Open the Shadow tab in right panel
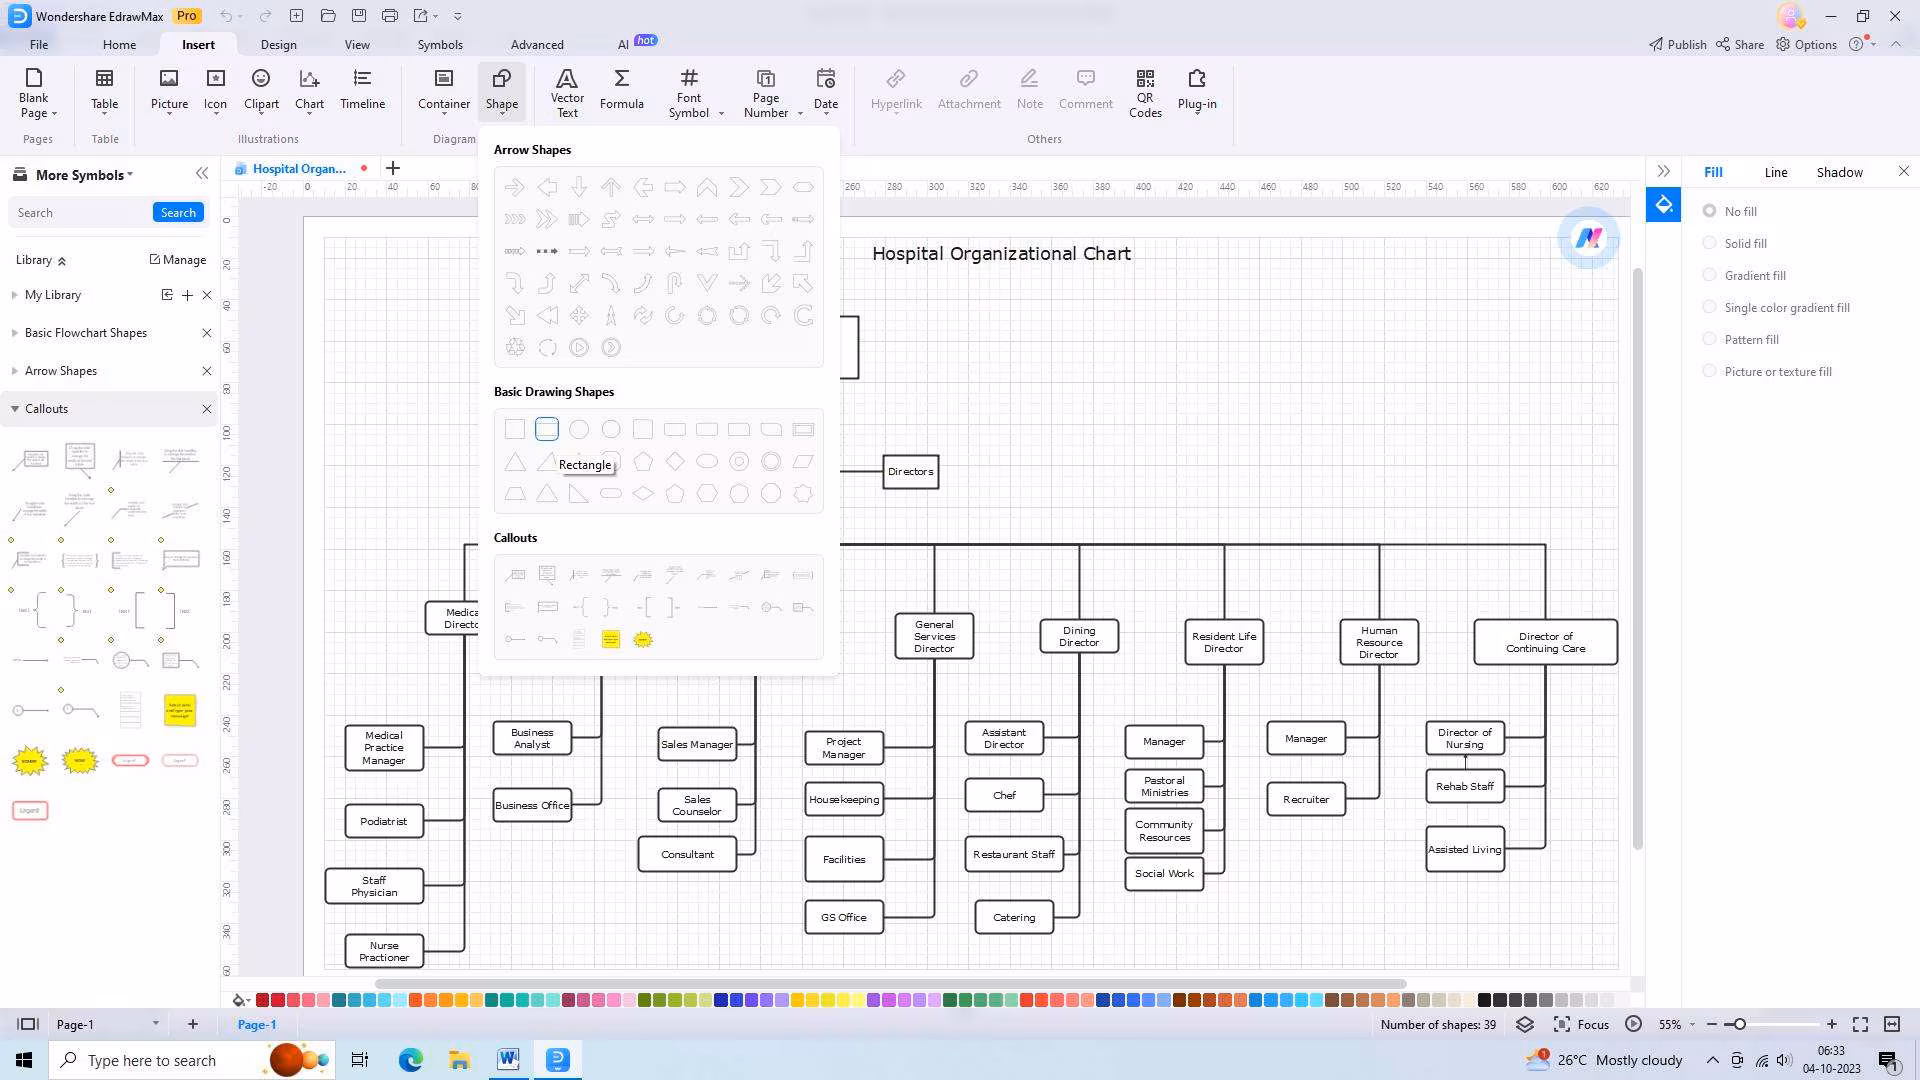1920x1080 pixels. (1839, 172)
